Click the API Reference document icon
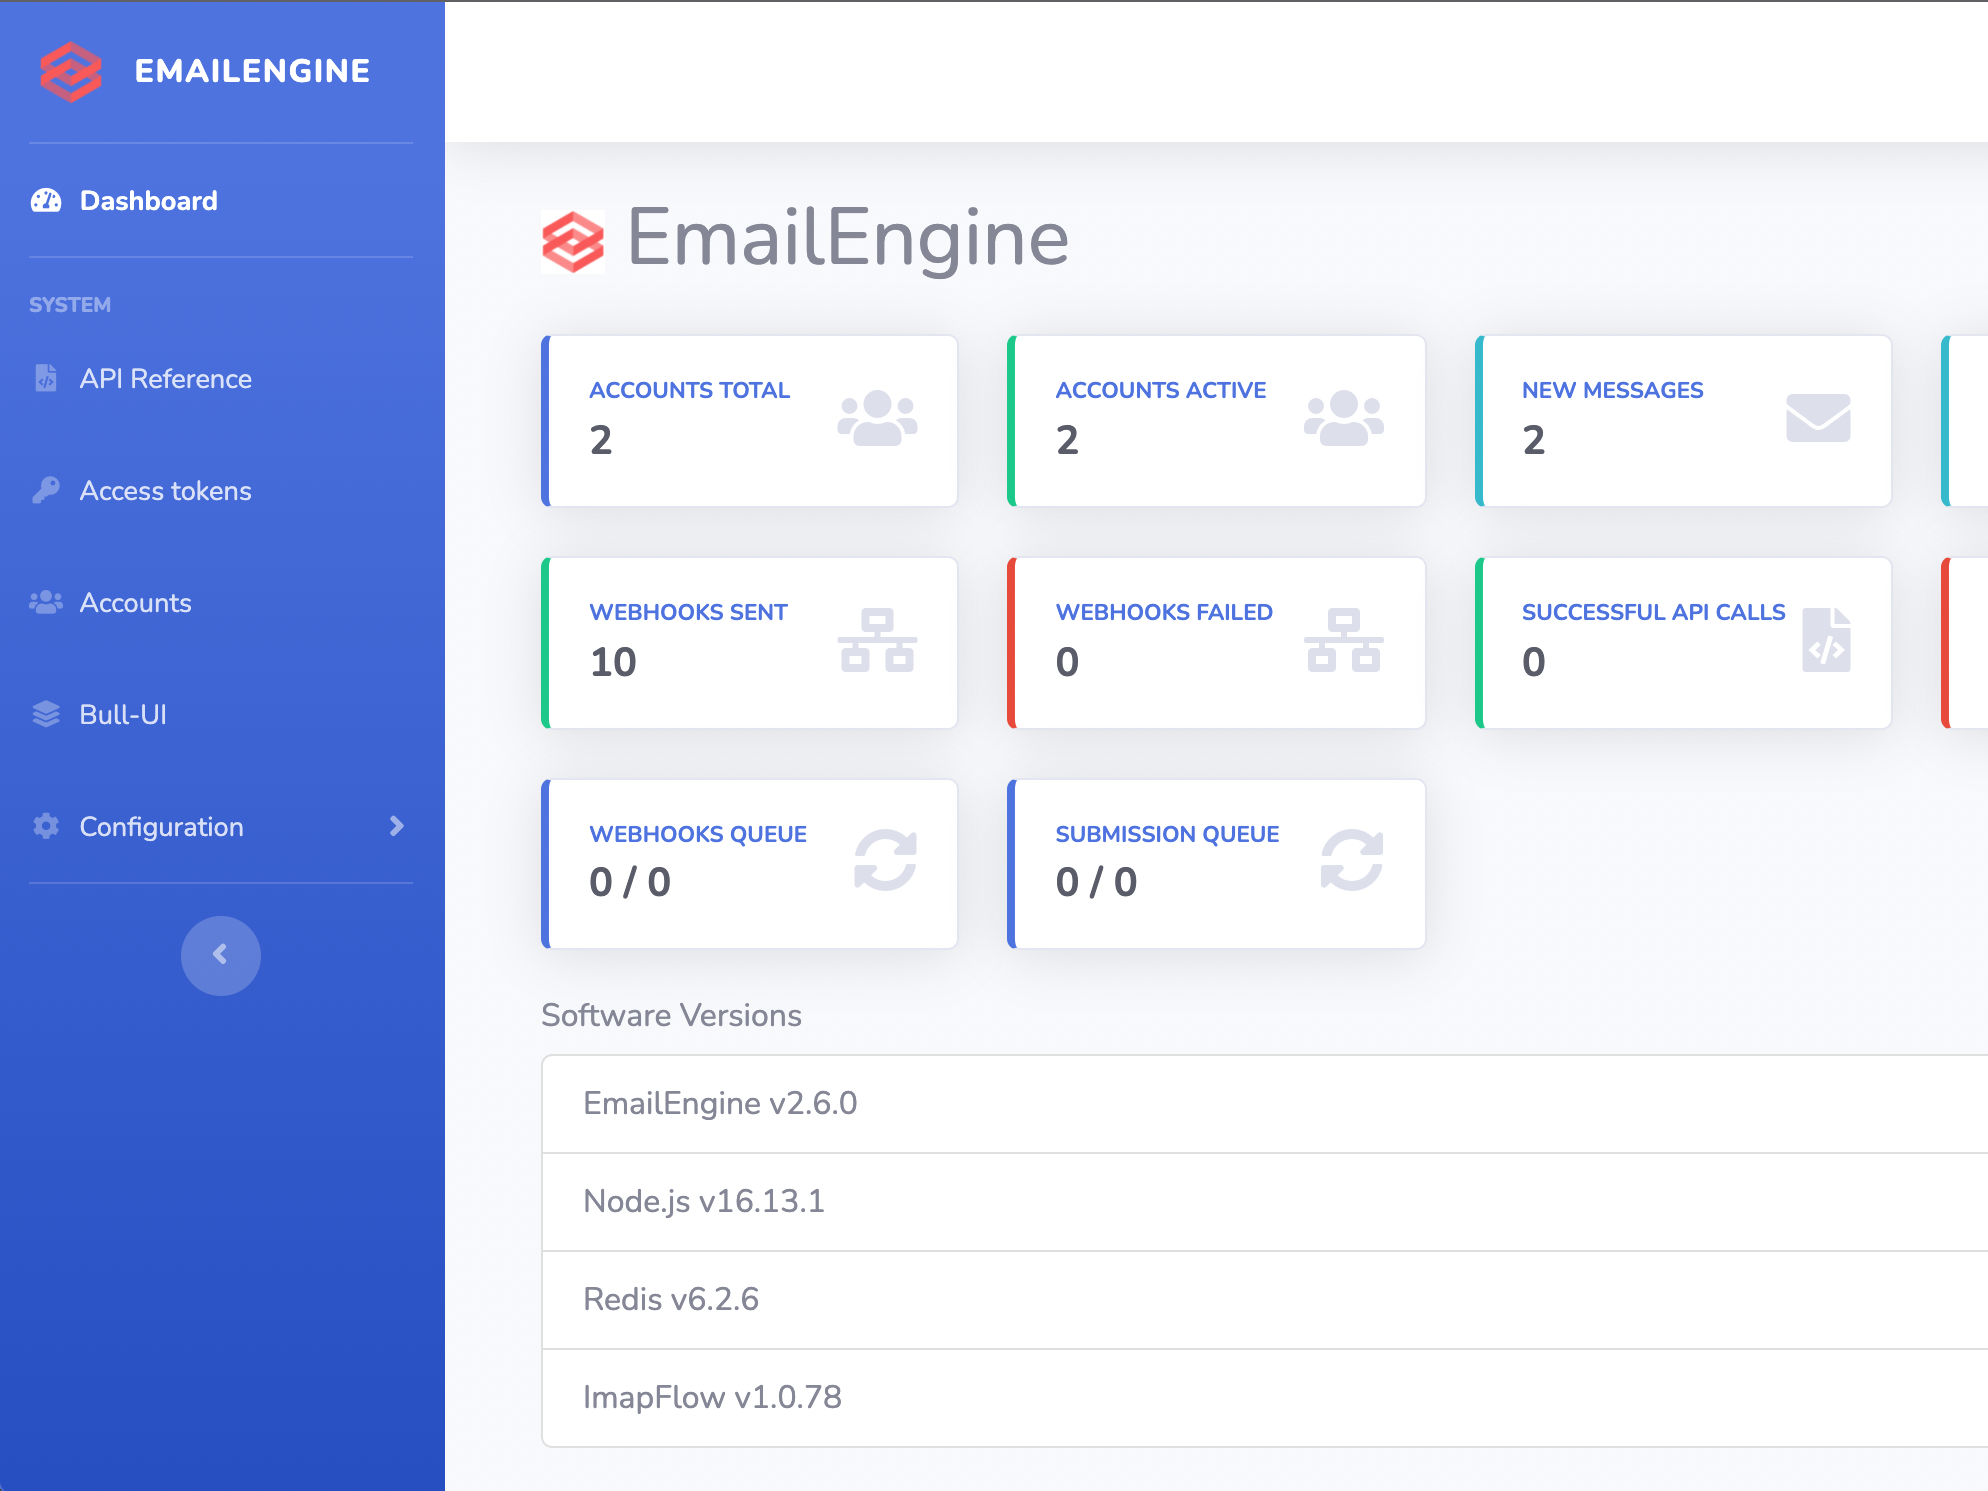The image size is (1988, 1491). [x=46, y=378]
